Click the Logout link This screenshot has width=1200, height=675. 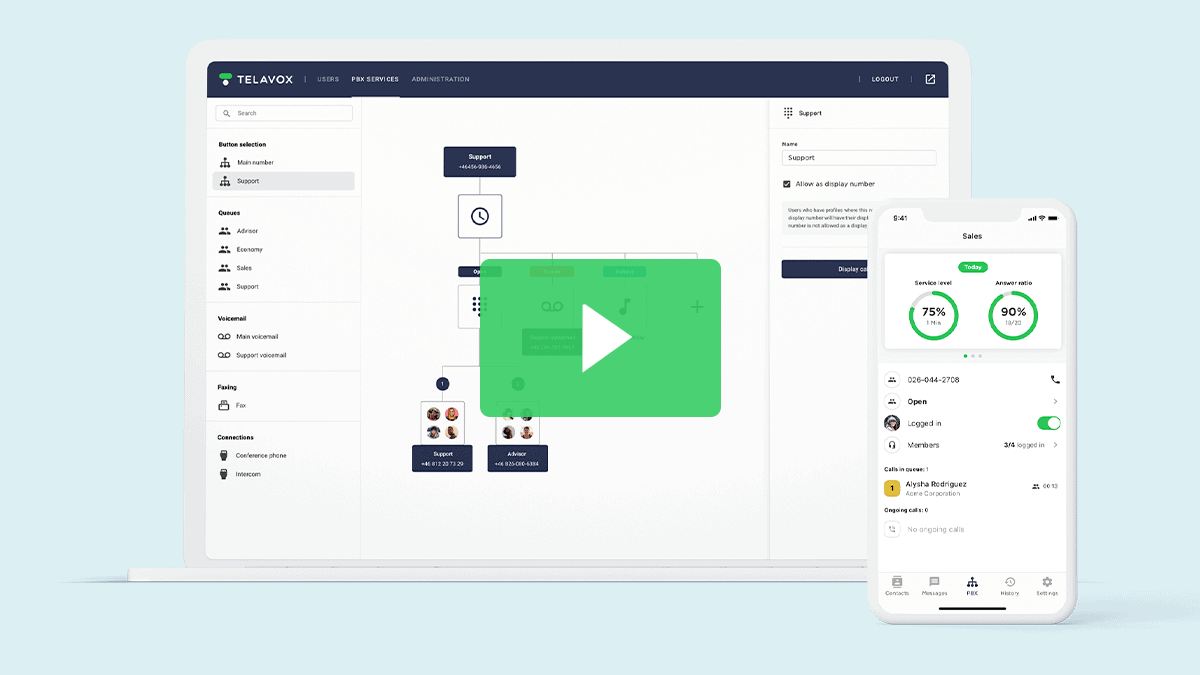tap(885, 79)
